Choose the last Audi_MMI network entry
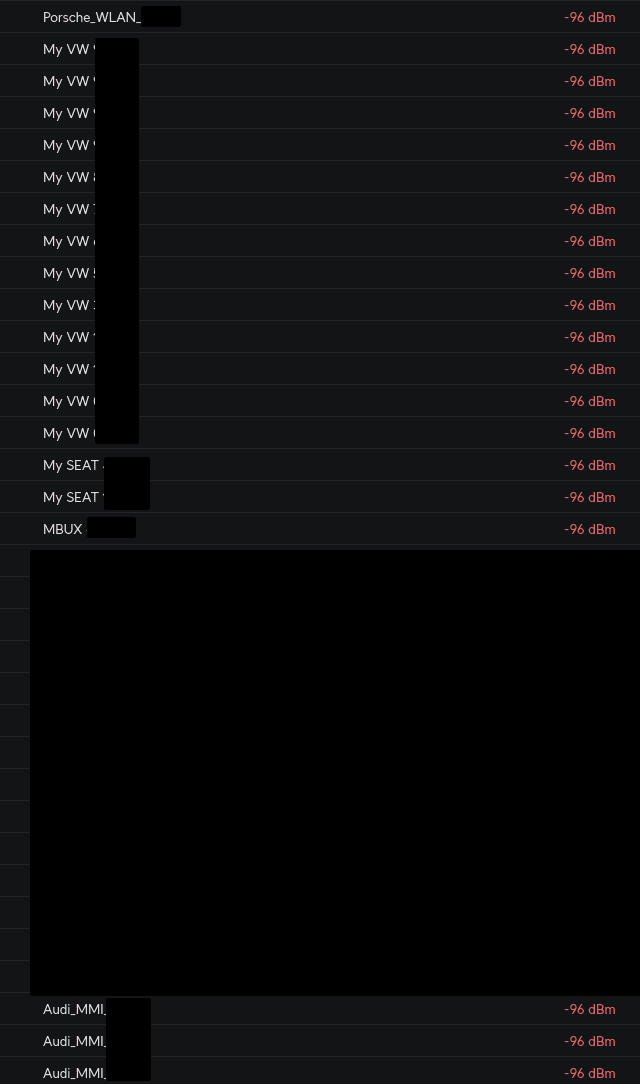Screen dimensions: 640x1084 point(74,1073)
